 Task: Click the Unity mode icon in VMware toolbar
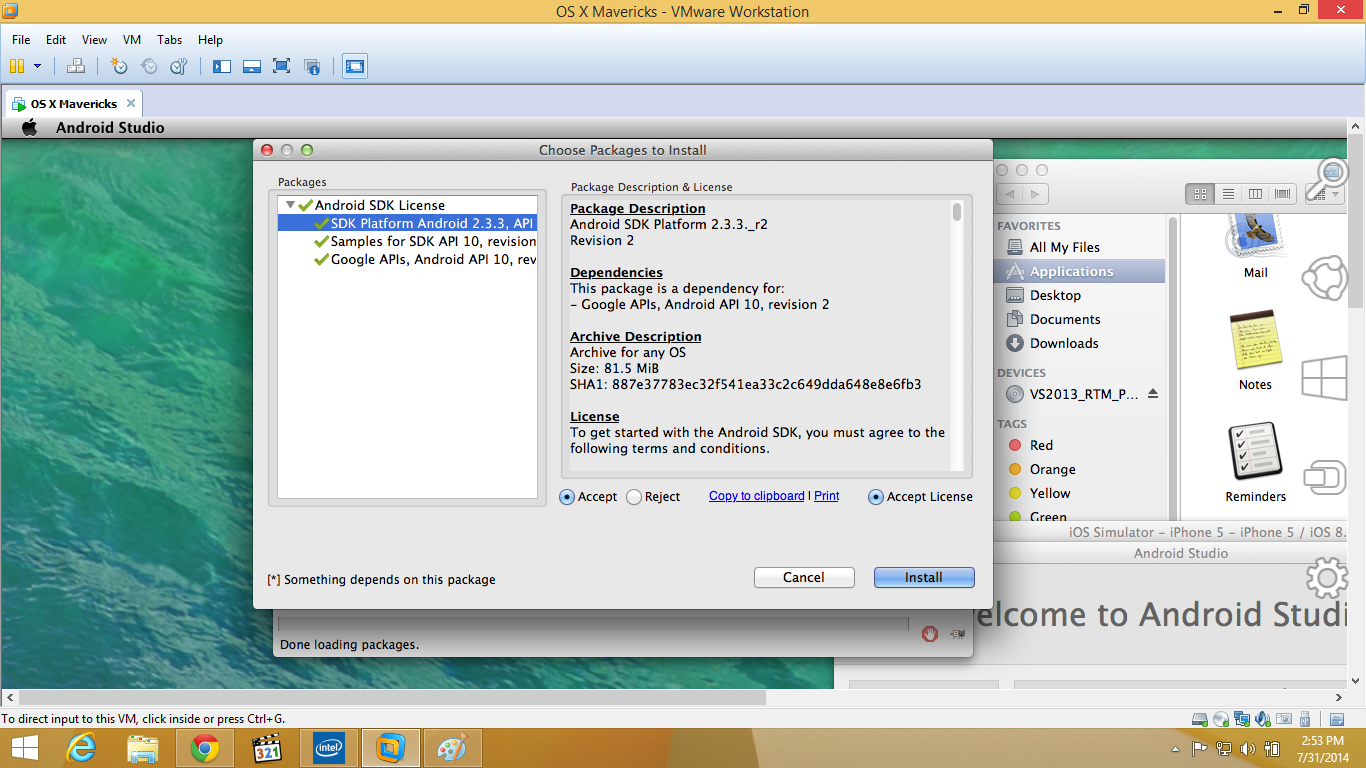tap(312, 66)
